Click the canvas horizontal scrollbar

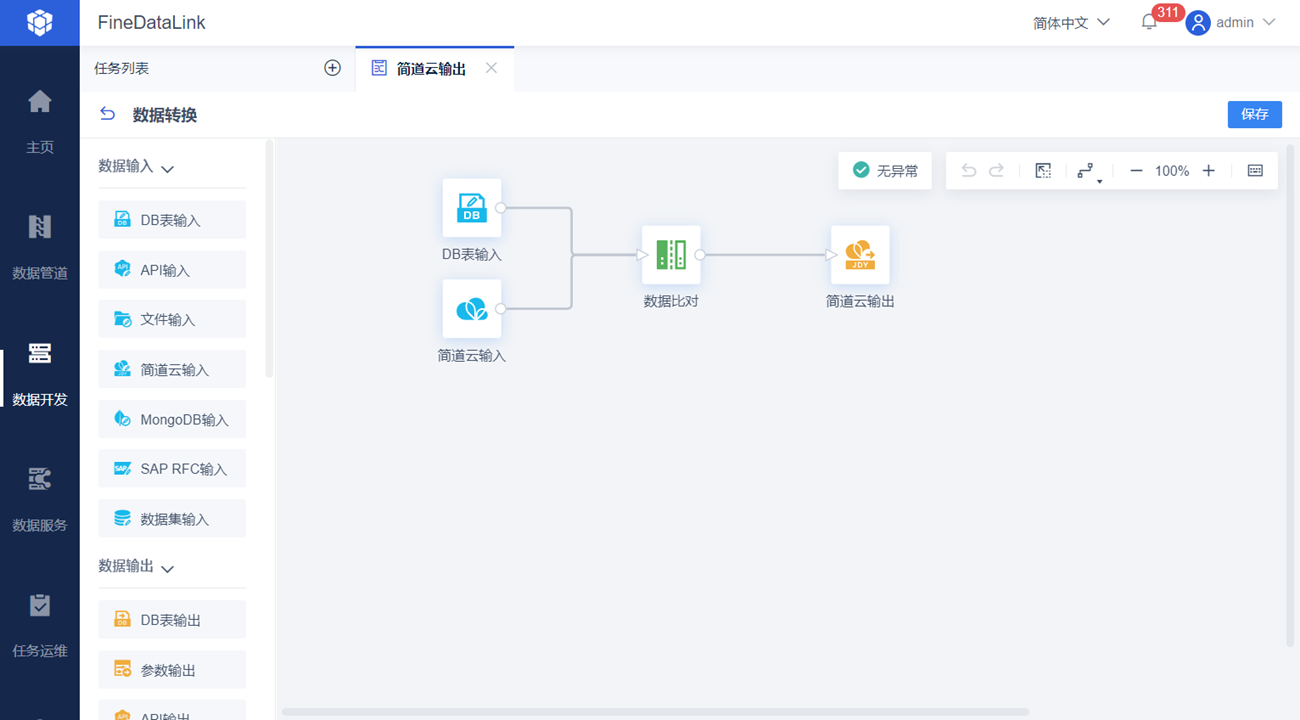655,712
